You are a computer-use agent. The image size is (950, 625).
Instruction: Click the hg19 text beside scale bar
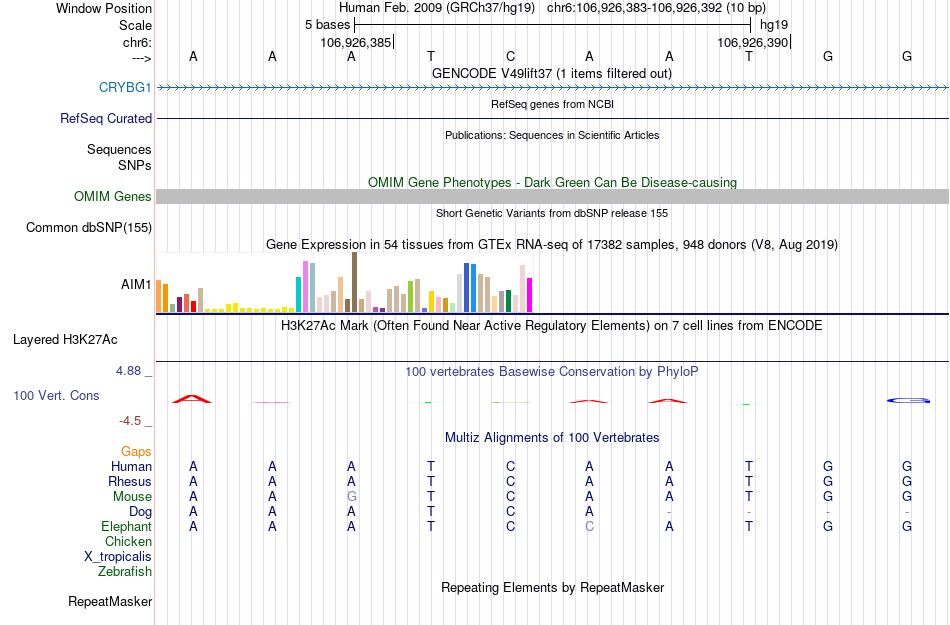pyautogui.click(x=774, y=25)
